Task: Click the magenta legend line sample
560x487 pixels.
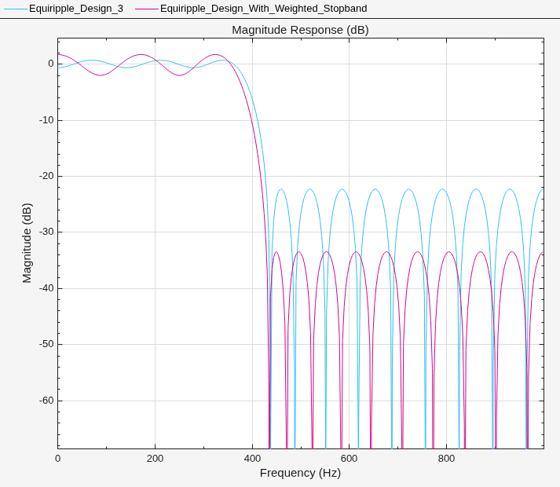Action: coord(146,9)
